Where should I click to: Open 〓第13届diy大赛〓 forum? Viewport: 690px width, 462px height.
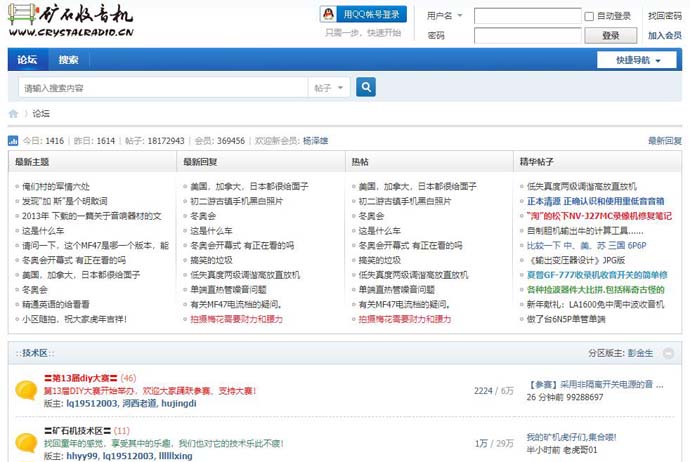pyautogui.click(x=81, y=378)
